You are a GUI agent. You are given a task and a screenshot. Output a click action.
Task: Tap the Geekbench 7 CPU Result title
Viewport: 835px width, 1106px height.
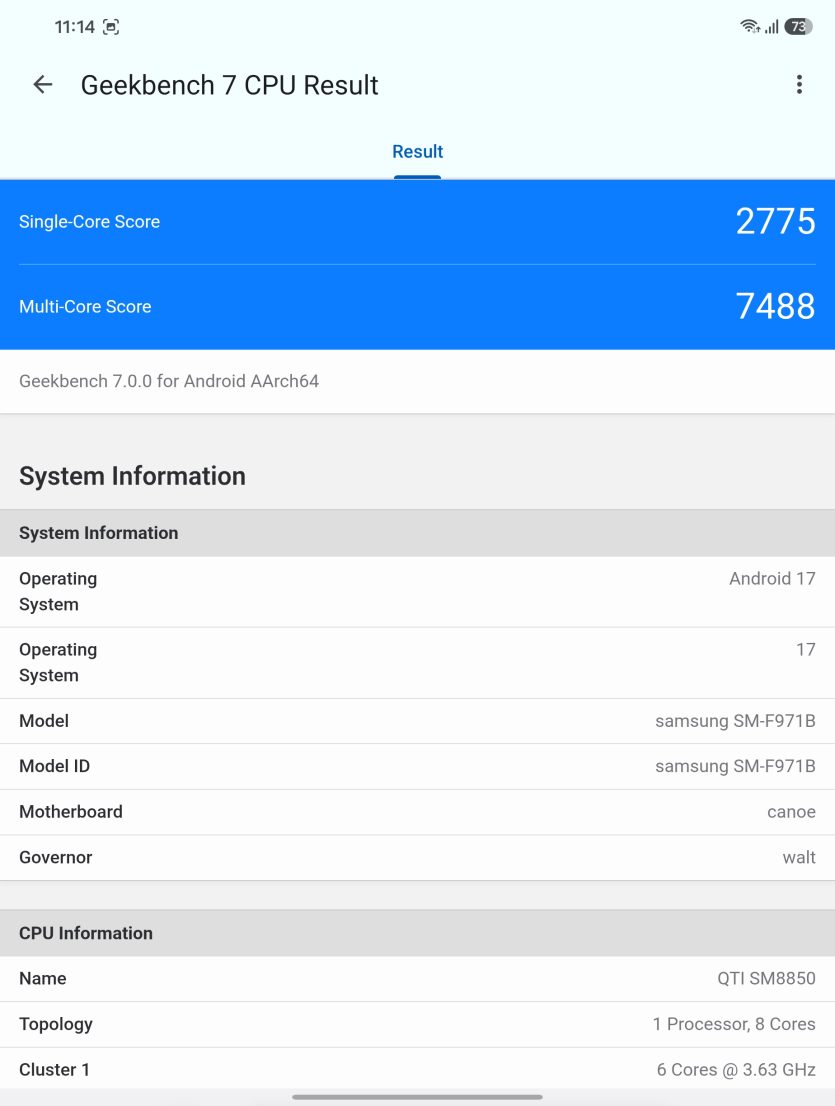(x=229, y=85)
